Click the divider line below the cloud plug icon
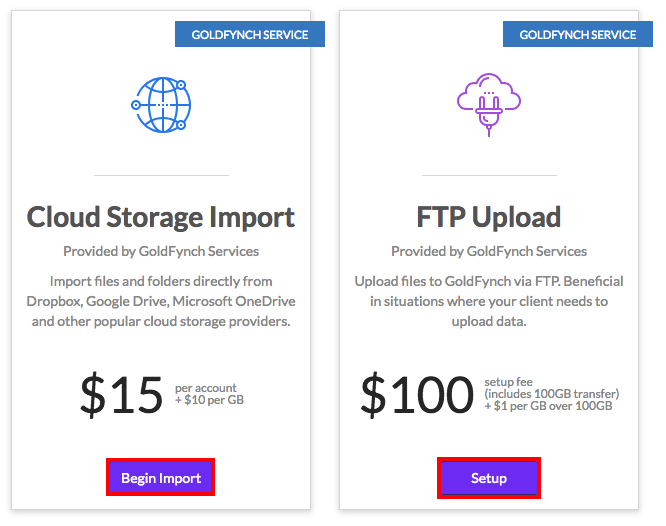Image resolution: width=666 pixels, height=526 pixels. pos(489,175)
